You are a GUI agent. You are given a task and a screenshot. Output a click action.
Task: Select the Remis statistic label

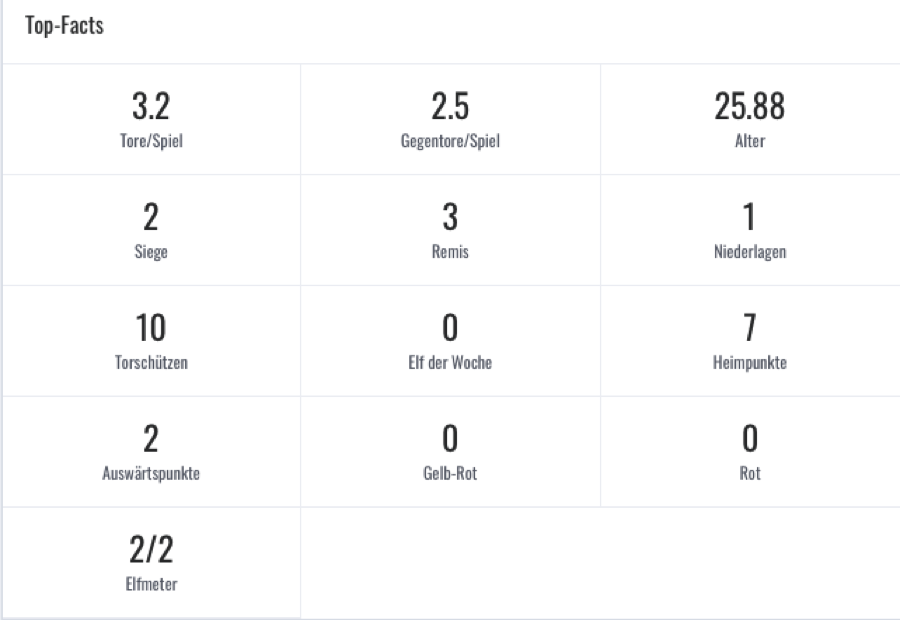tap(450, 252)
